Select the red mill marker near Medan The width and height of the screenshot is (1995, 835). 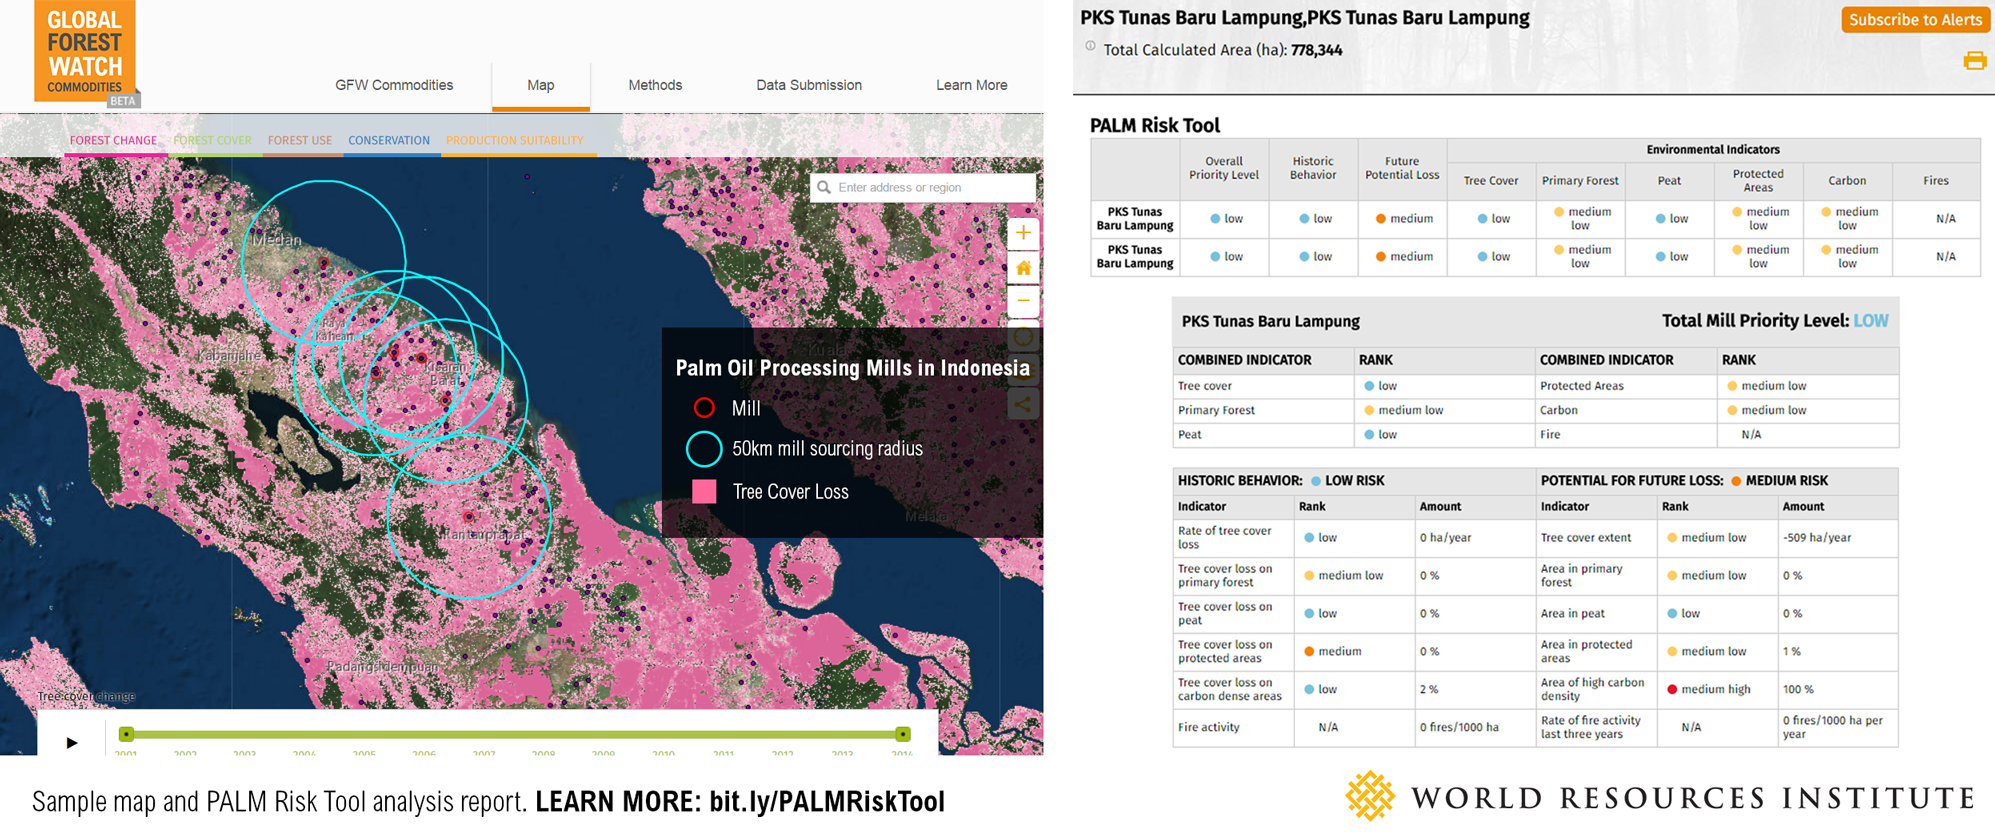coord(323,263)
